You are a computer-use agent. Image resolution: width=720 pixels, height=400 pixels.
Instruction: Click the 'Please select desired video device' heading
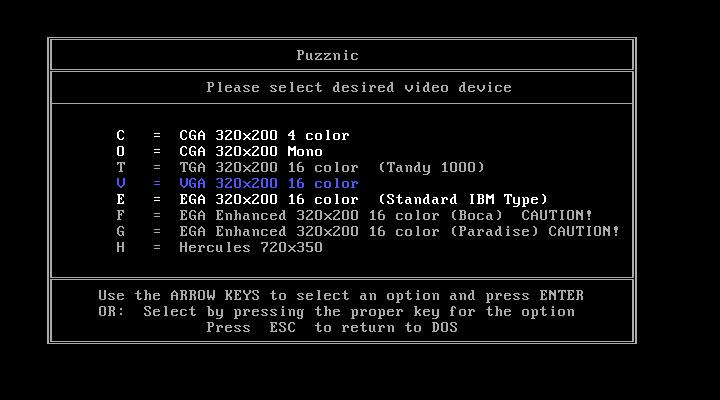(x=359, y=87)
